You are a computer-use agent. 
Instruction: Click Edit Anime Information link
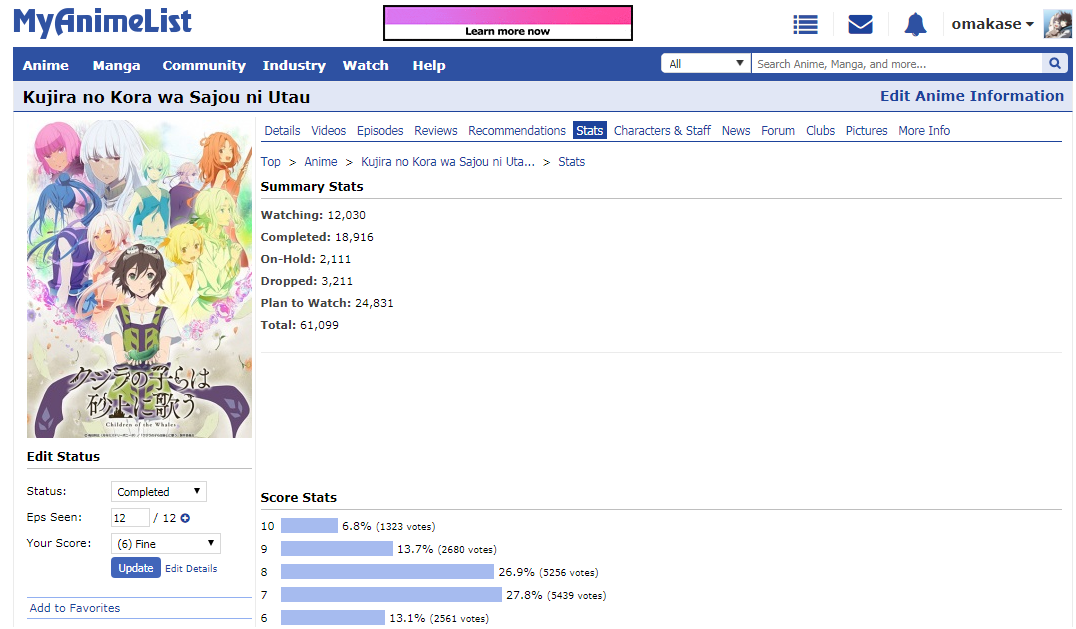click(972, 96)
